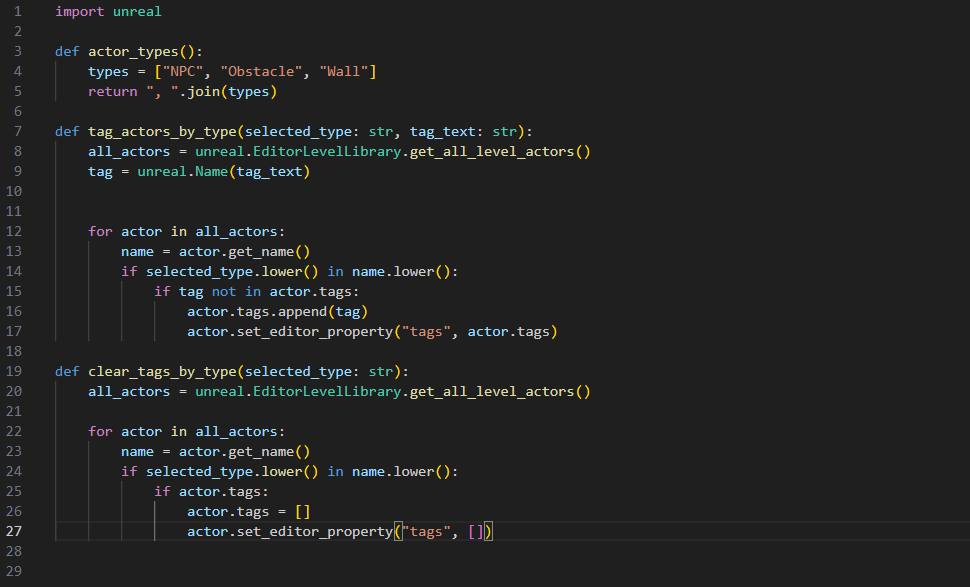Click get_all_level_actors on line 20

(492, 392)
